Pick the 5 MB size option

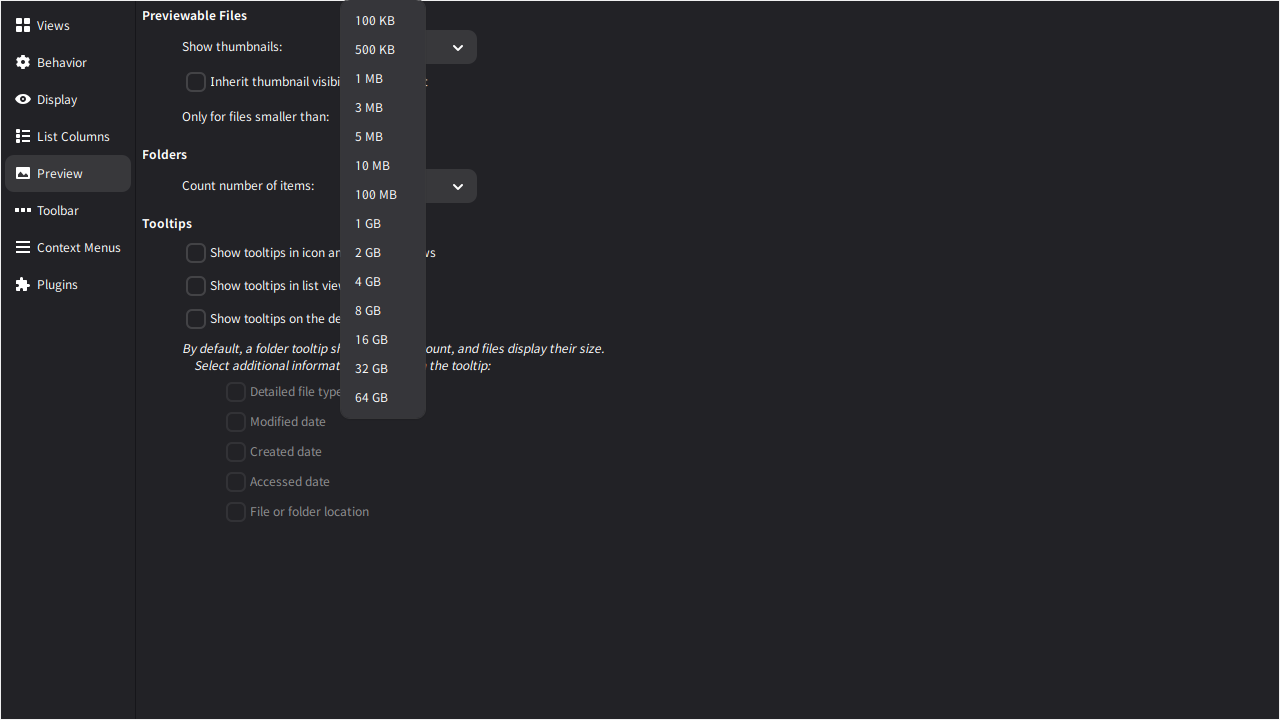383,137
